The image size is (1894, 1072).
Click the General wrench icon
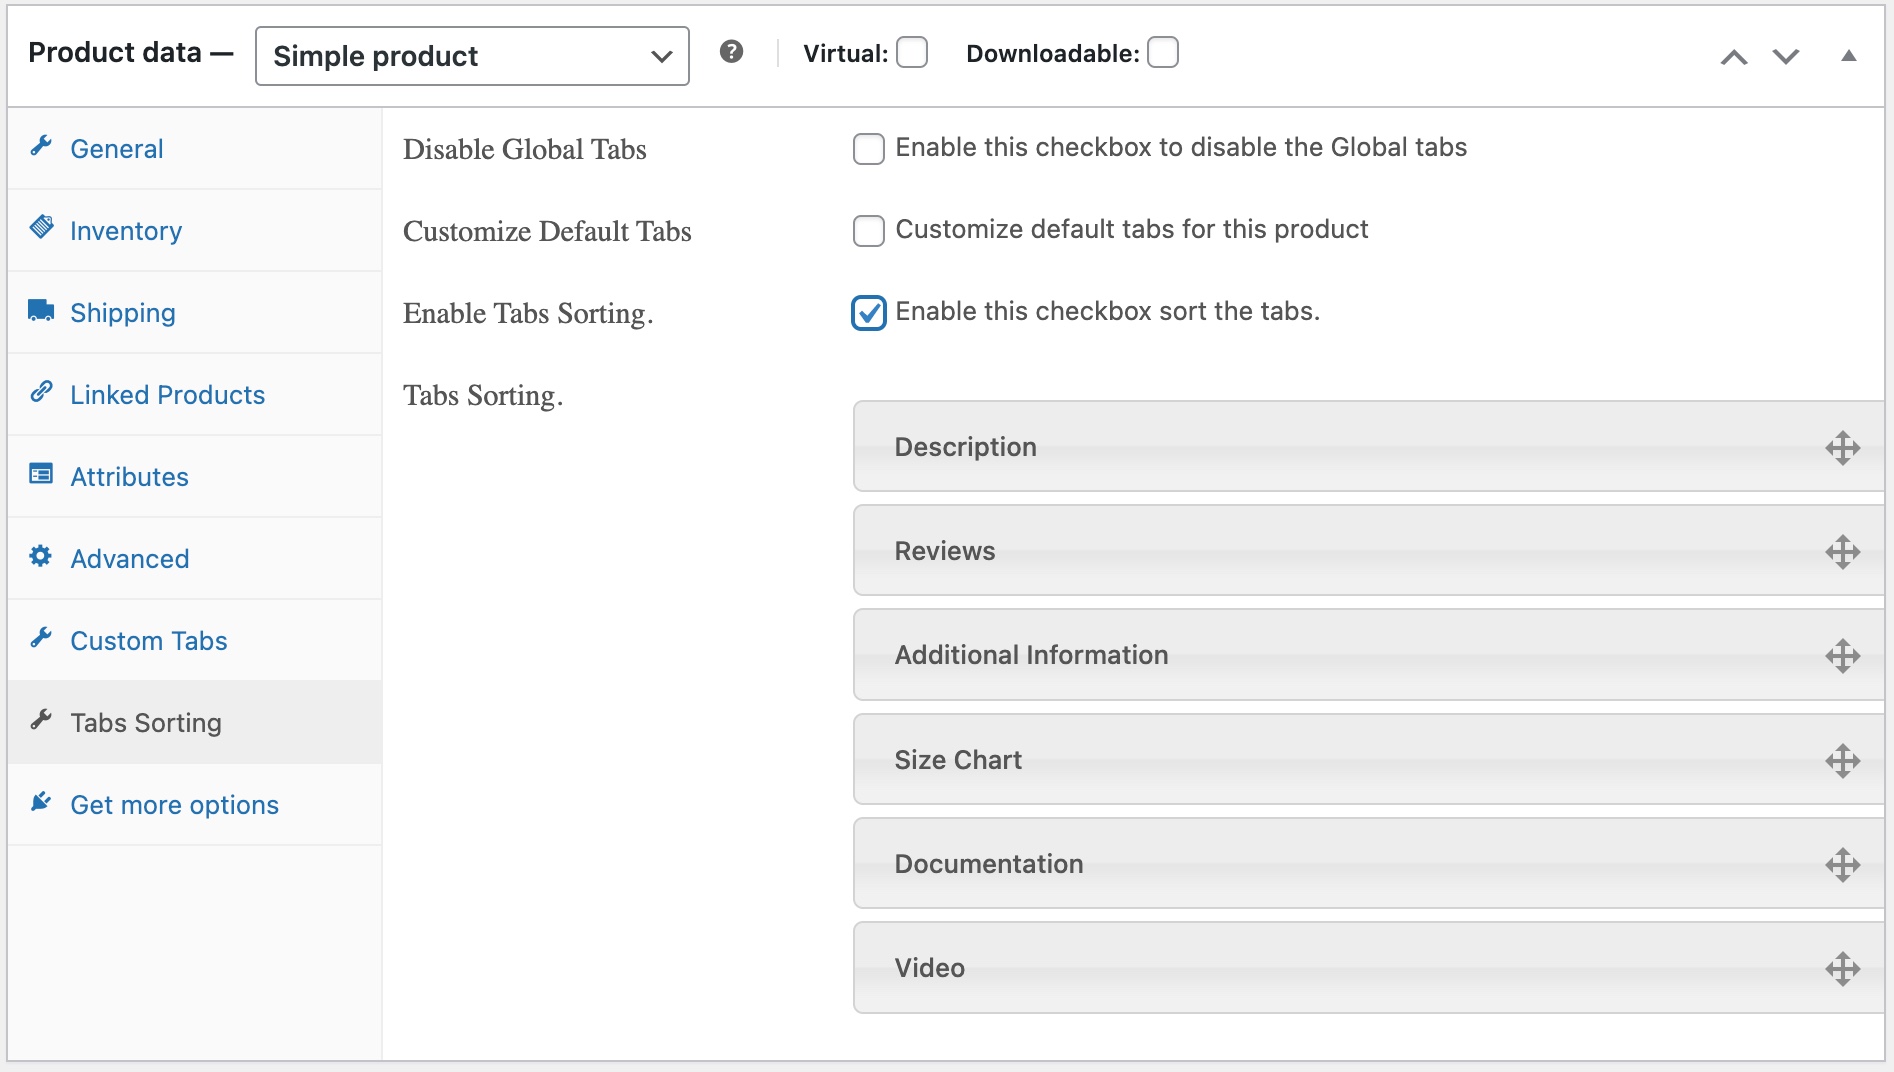[x=41, y=146]
